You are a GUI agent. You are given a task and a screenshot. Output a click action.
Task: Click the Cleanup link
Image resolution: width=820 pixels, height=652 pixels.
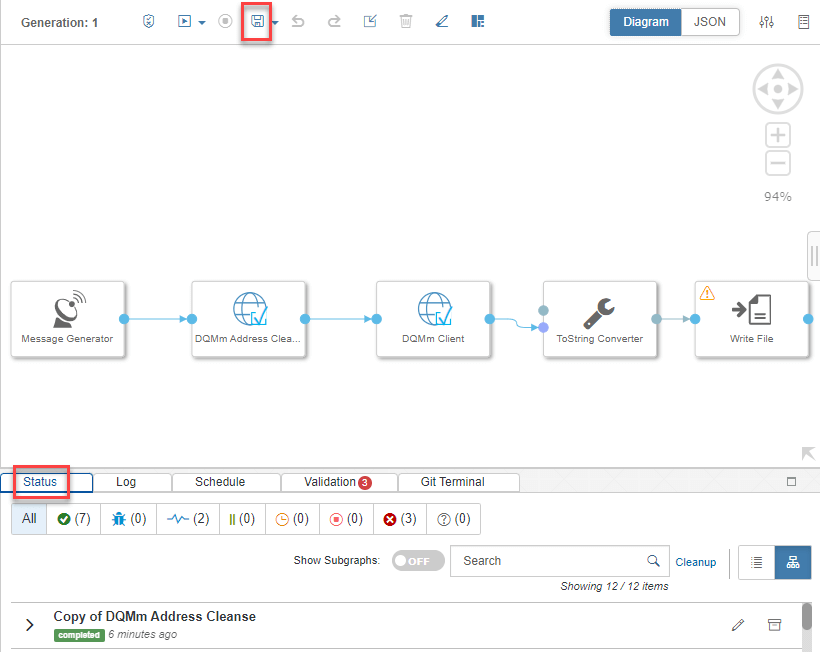(696, 562)
